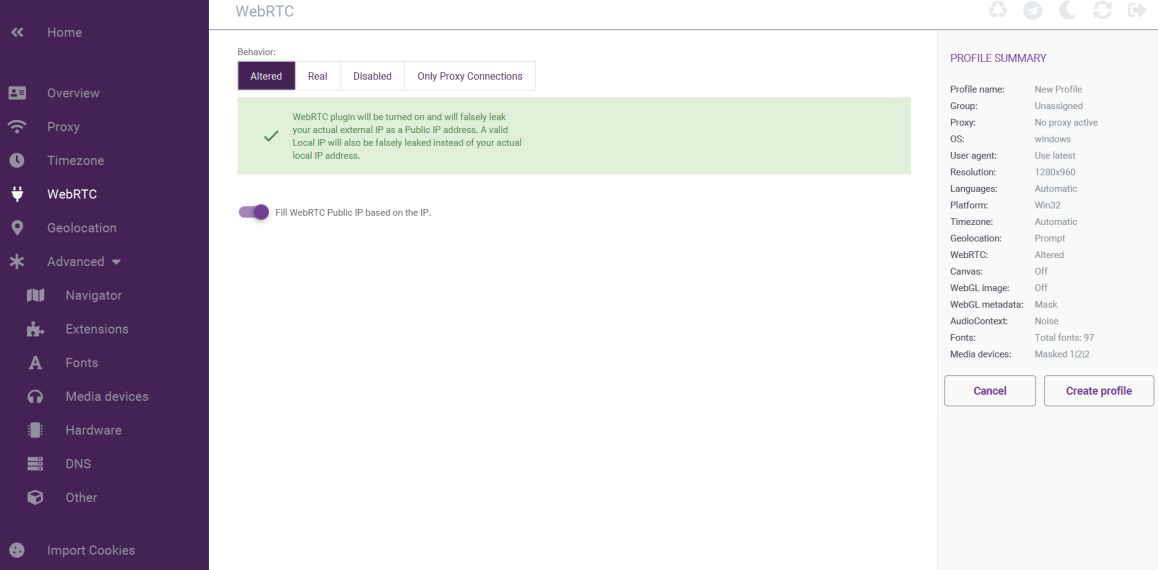The image size is (1158, 570).
Task: Open the Timezone menu item
Action: click(75, 161)
